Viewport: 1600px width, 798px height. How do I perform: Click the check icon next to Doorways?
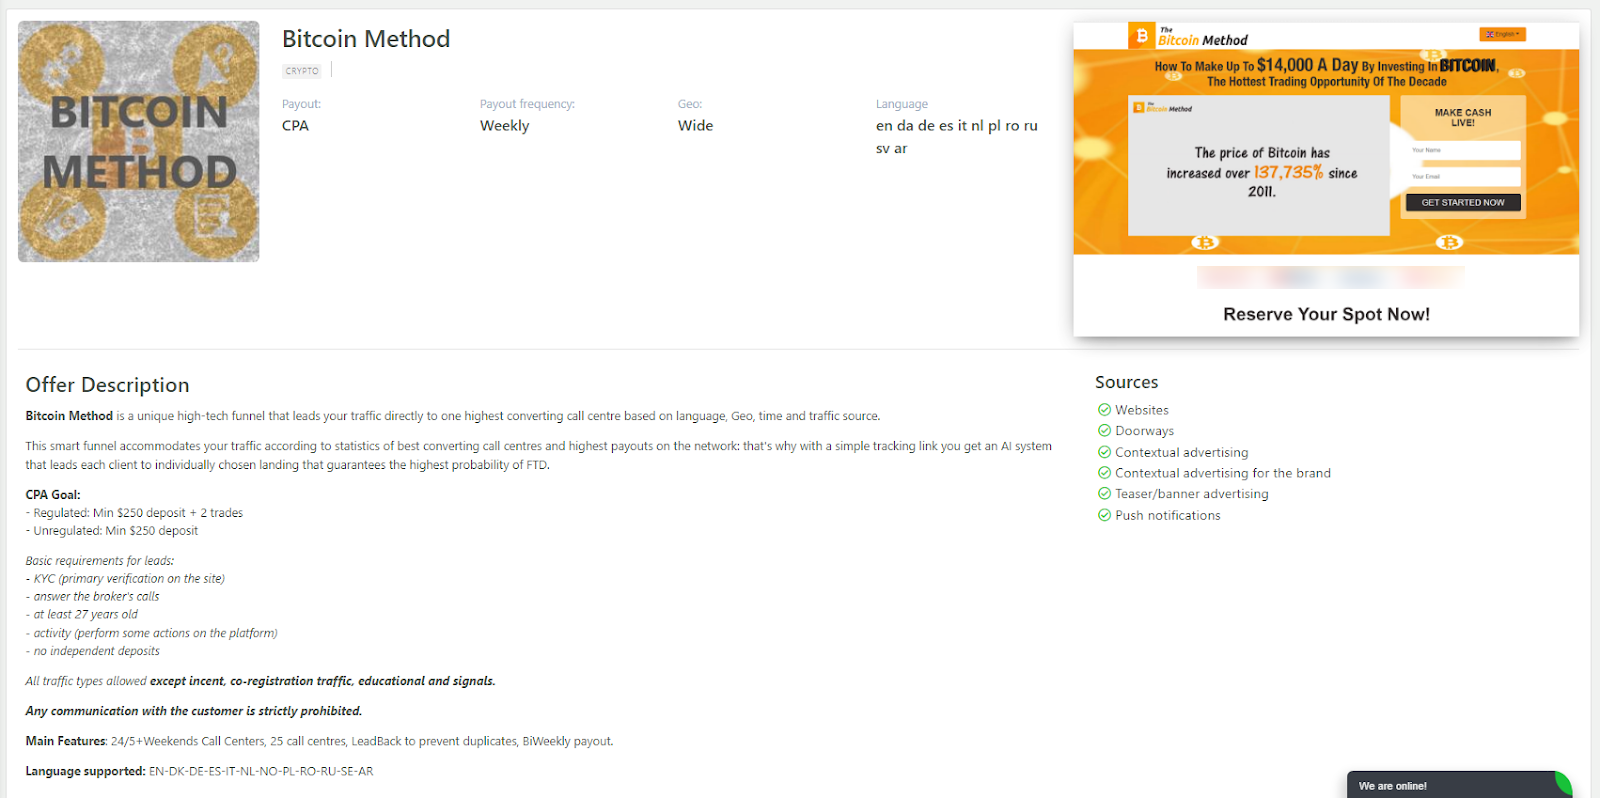(x=1104, y=431)
